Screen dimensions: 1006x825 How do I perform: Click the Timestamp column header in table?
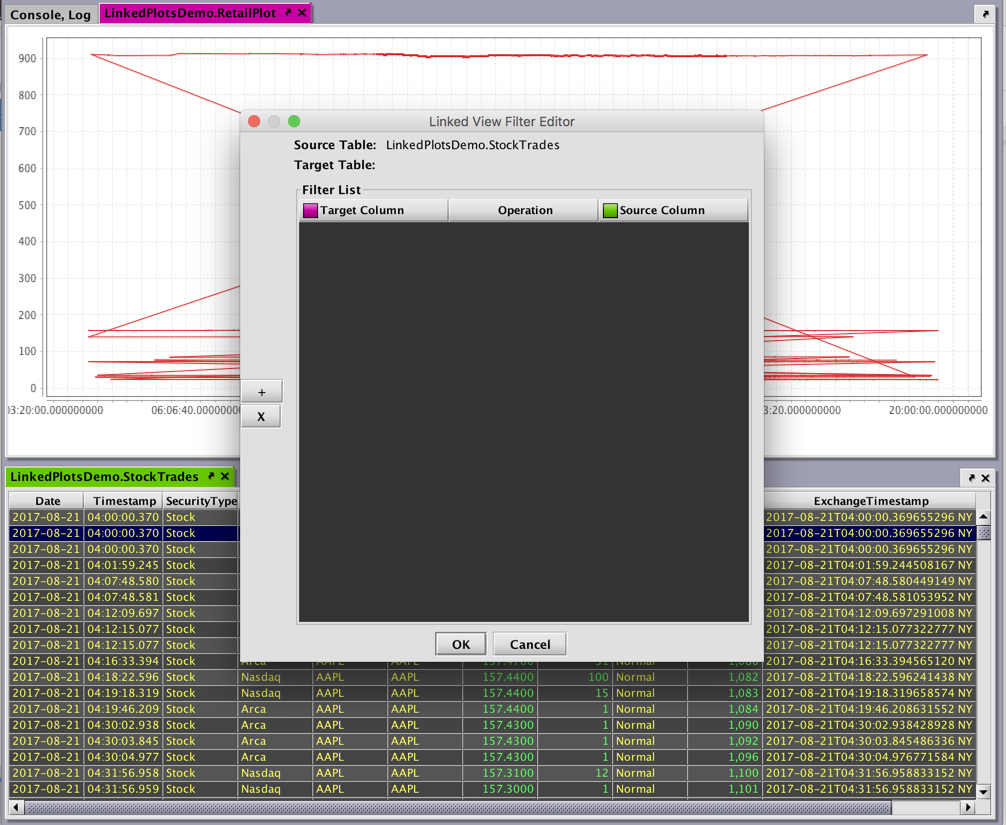tap(124, 501)
